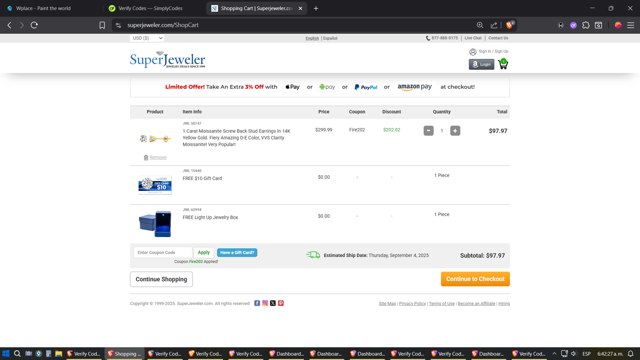Open File Explorer from the taskbar
The width and height of the screenshot is (640, 360).
[x=59, y=353]
